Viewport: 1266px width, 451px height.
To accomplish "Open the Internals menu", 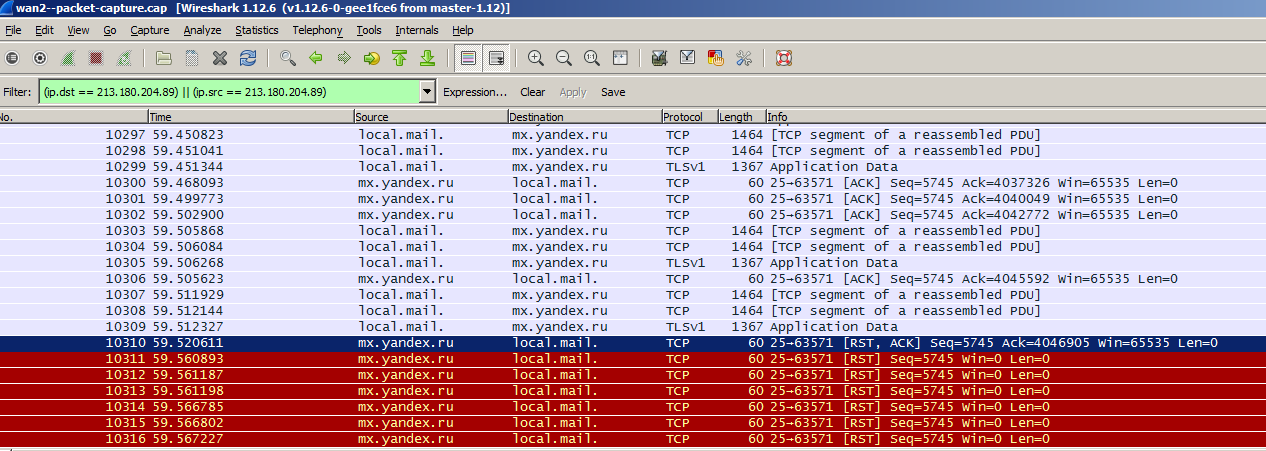I will point(417,31).
